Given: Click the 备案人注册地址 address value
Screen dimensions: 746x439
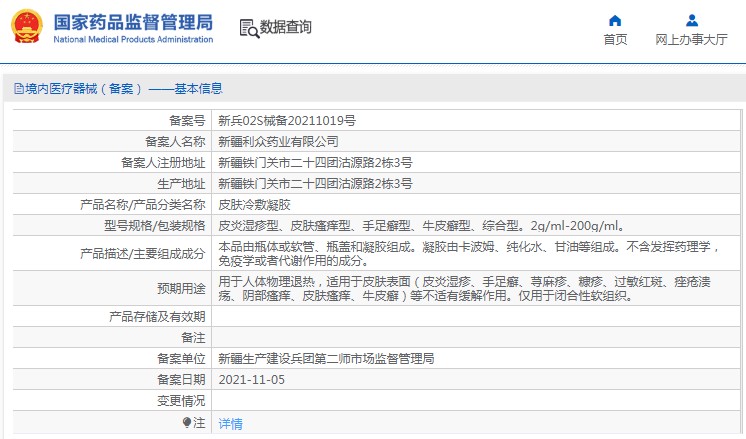Looking at the screenshot, I should 315,163.
